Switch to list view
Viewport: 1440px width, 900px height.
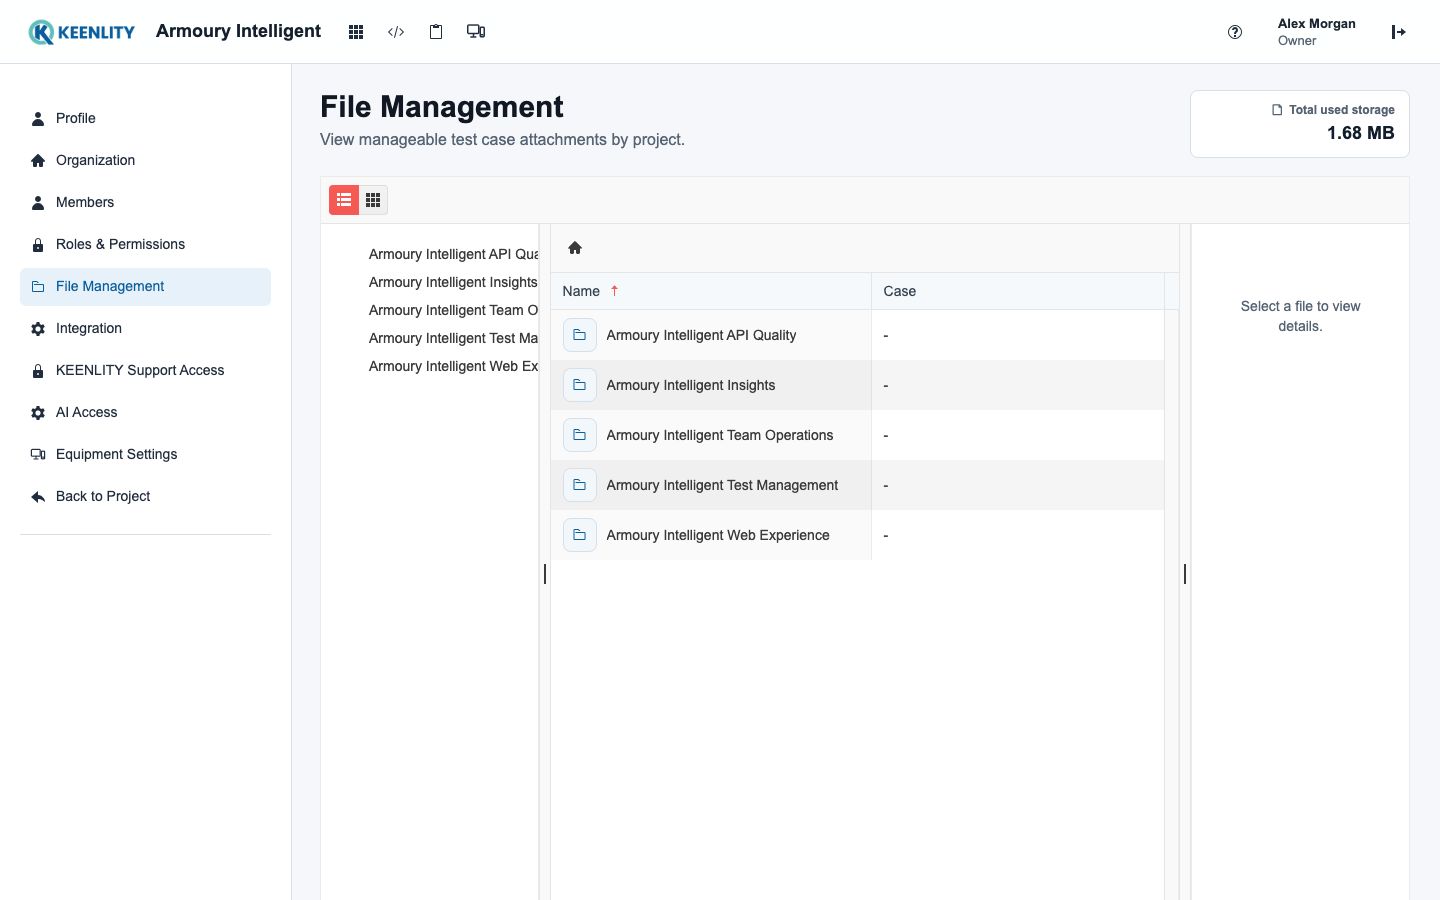click(x=344, y=200)
